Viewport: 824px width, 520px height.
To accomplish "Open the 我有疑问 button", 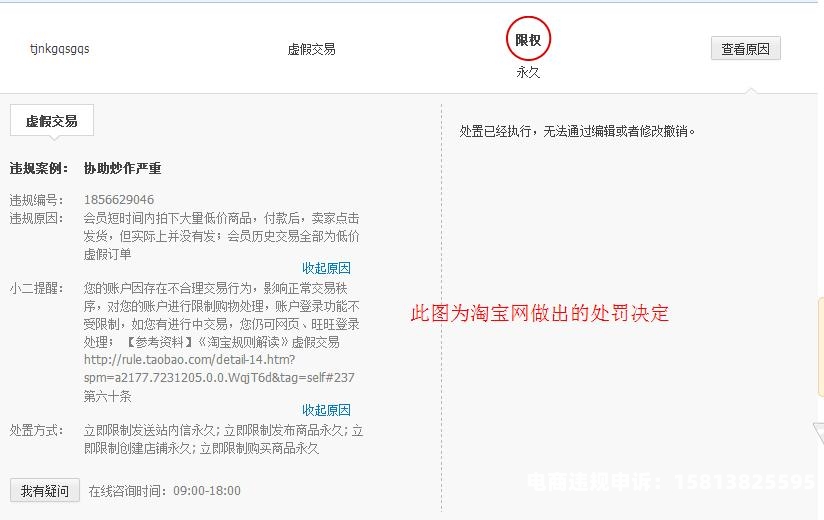I will (x=45, y=490).
